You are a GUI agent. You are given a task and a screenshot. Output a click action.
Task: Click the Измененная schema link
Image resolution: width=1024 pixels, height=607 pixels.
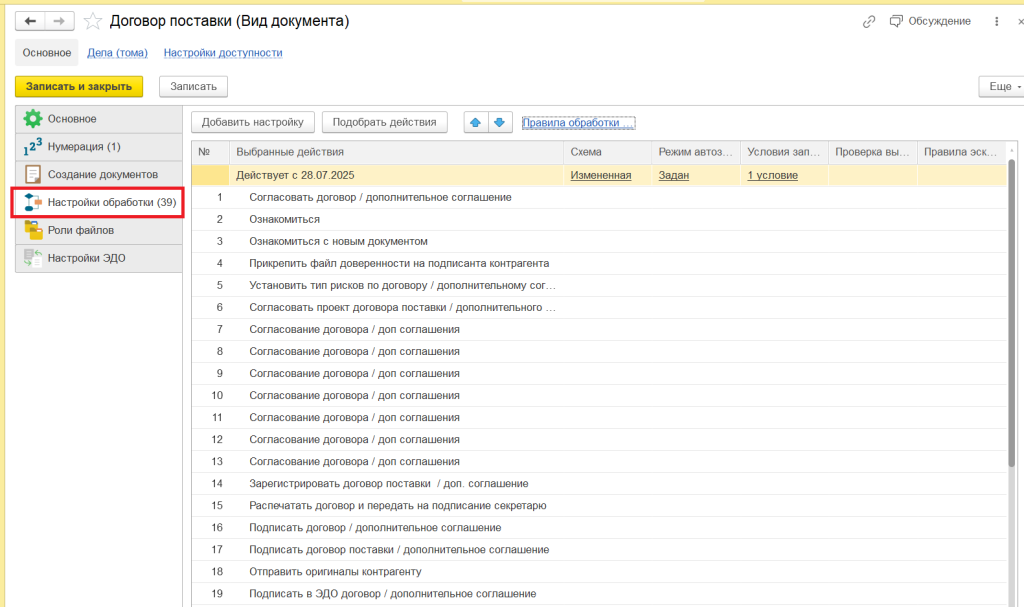(600, 175)
